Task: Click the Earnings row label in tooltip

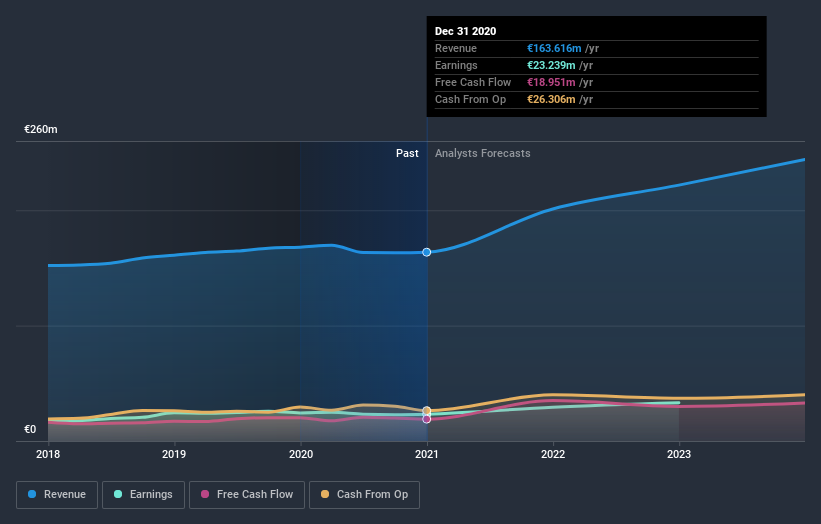Action: point(456,65)
